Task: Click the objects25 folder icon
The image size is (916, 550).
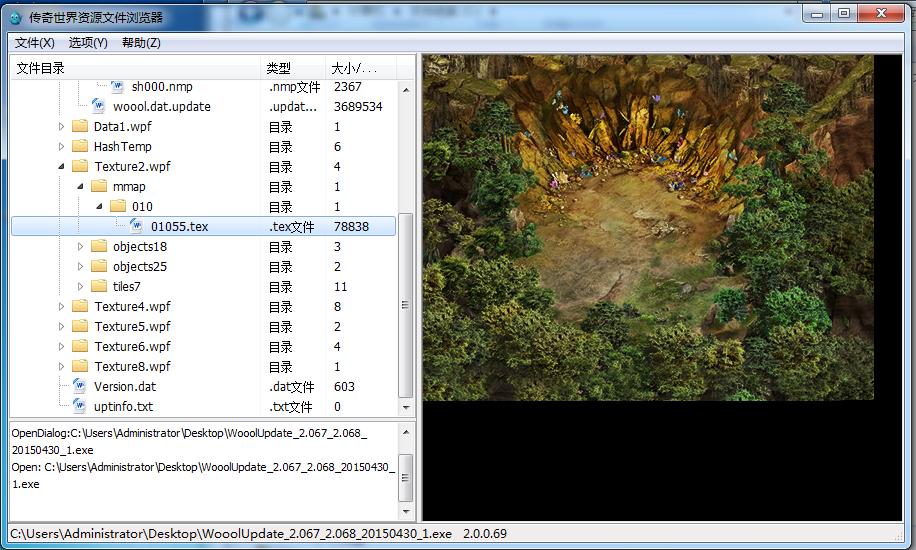Action: pyautogui.click(x=99, y=266)
